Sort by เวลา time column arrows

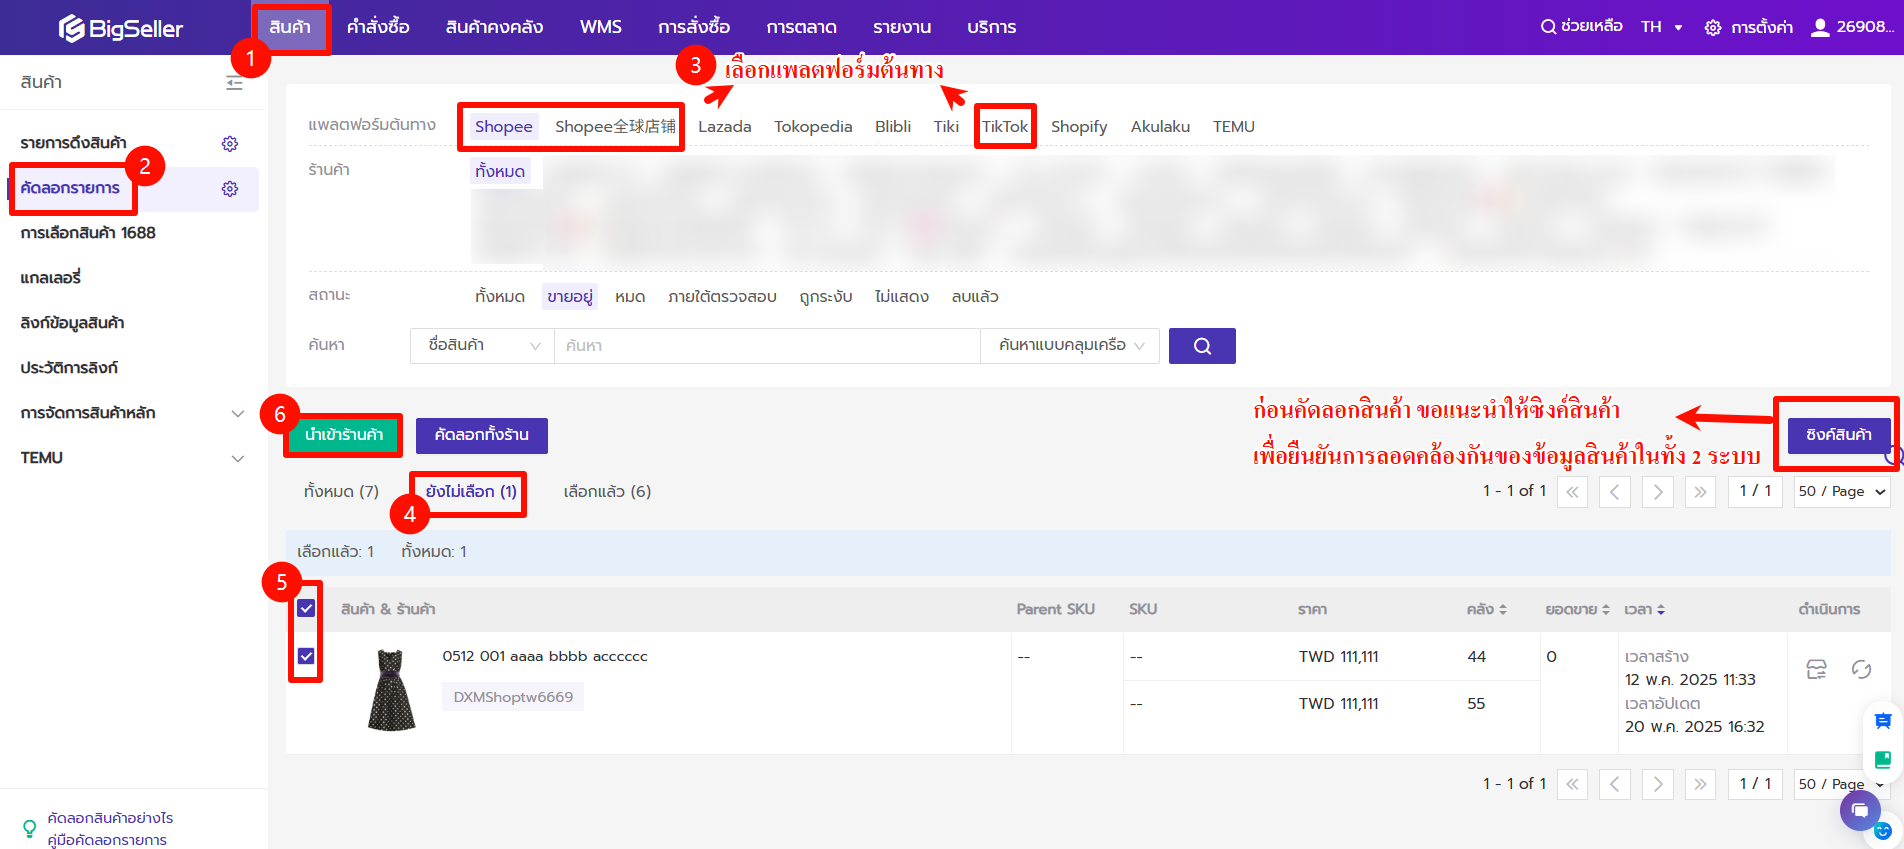coord(1661,609)
